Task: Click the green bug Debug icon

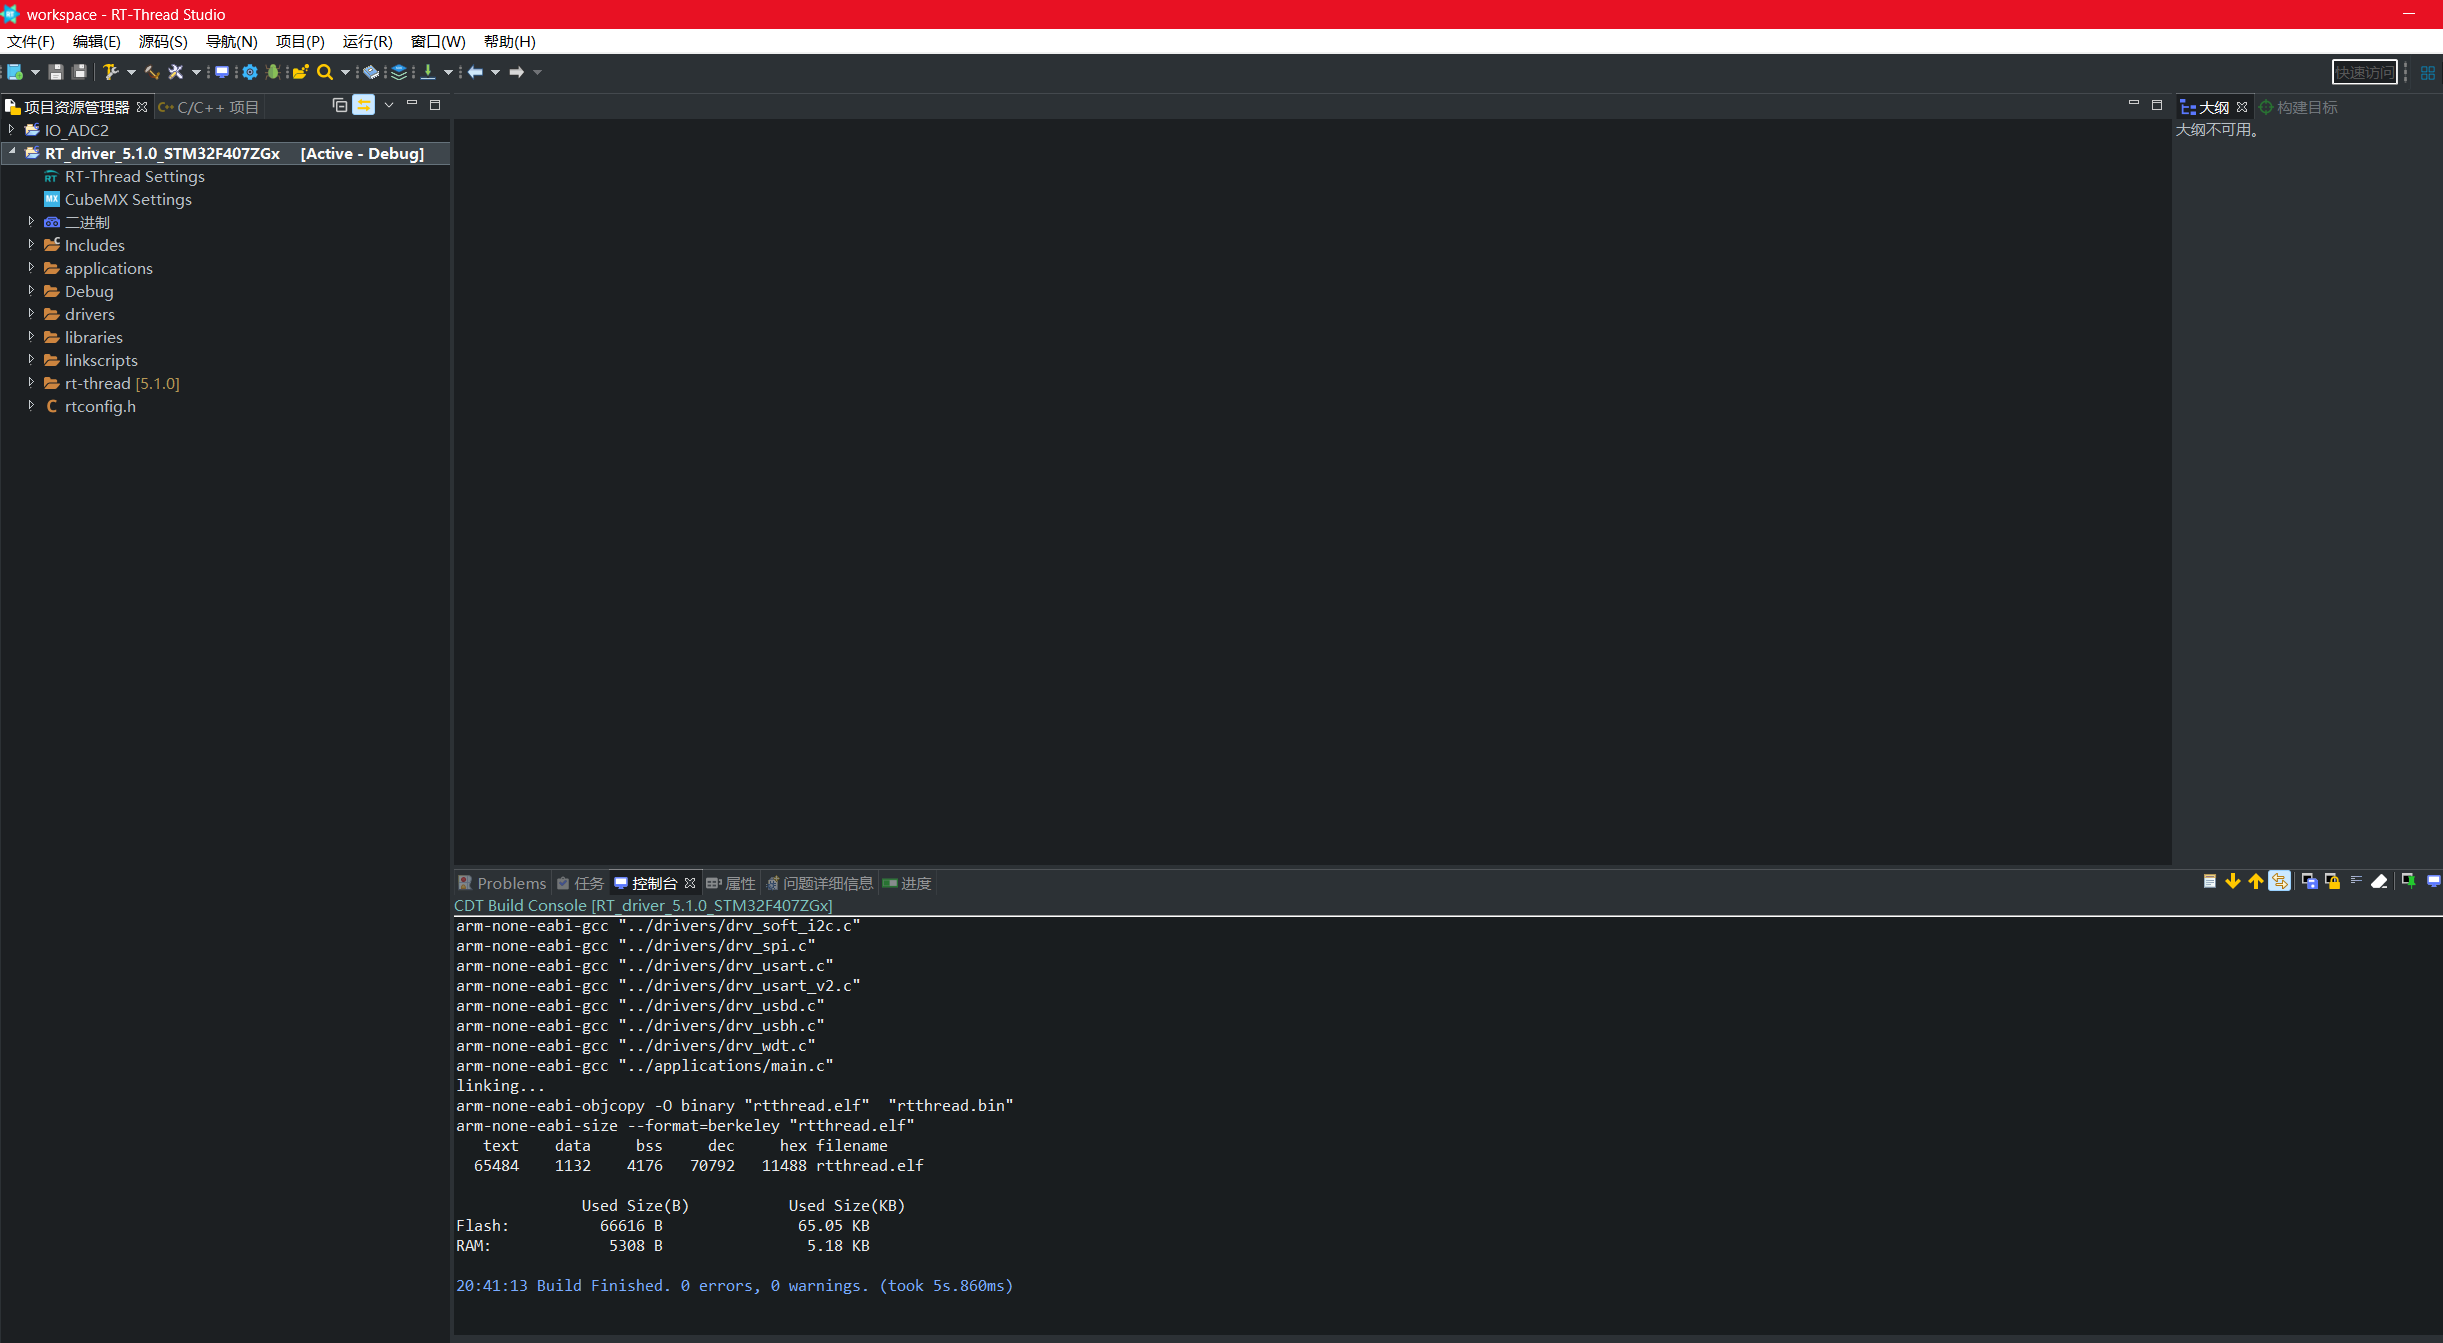Action: 273,72
